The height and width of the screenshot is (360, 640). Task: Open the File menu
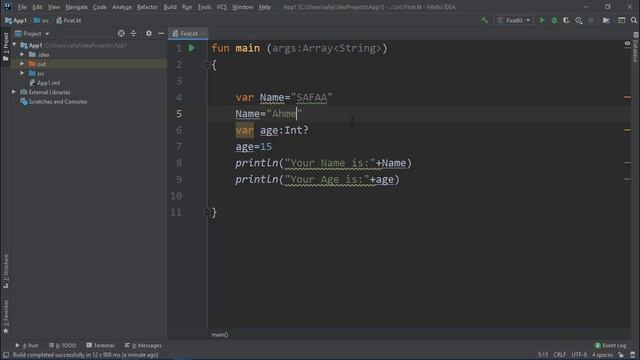click(22, 7)
